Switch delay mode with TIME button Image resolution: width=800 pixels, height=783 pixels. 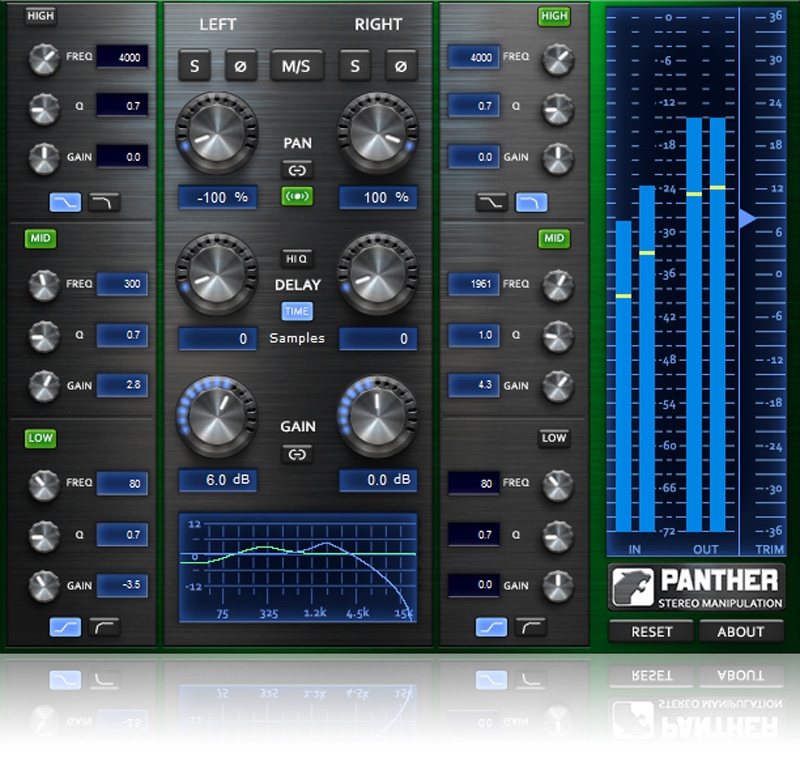pyautogui.click(x=297, y=311)
